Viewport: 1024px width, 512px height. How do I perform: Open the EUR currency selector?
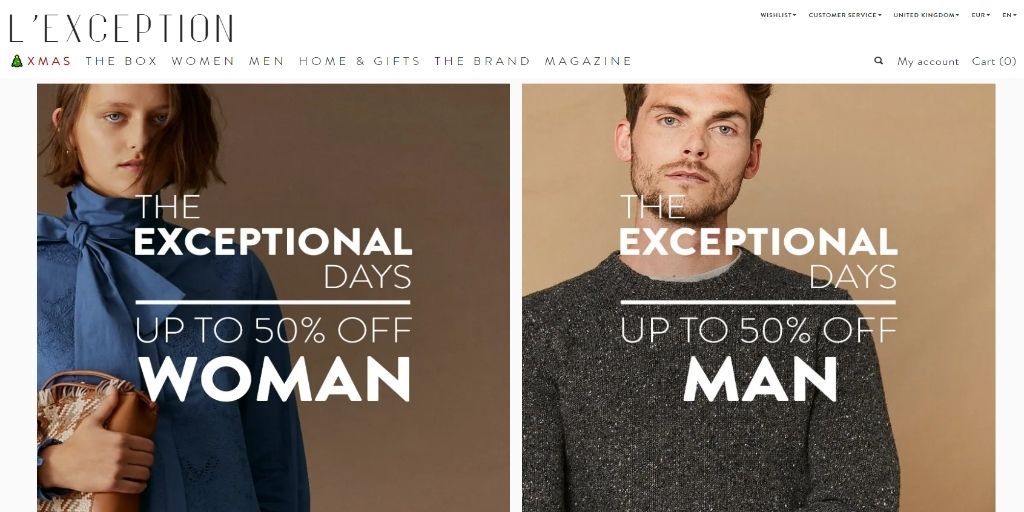coord(980,15)
